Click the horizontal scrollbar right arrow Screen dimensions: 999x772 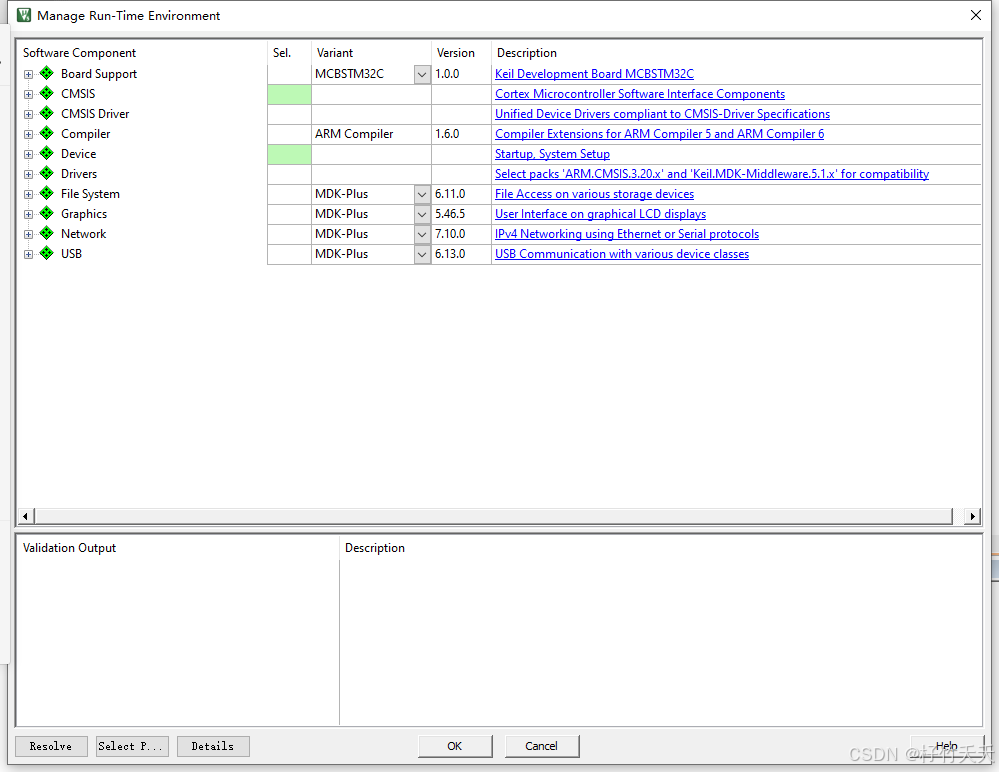click(972, 516)
